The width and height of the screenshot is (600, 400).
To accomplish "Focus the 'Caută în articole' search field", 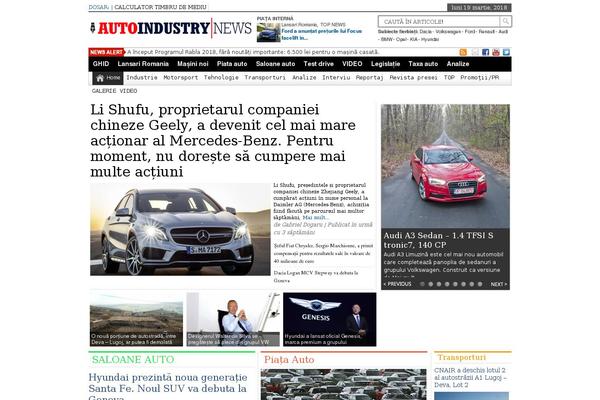I will [x=439, y=21].
